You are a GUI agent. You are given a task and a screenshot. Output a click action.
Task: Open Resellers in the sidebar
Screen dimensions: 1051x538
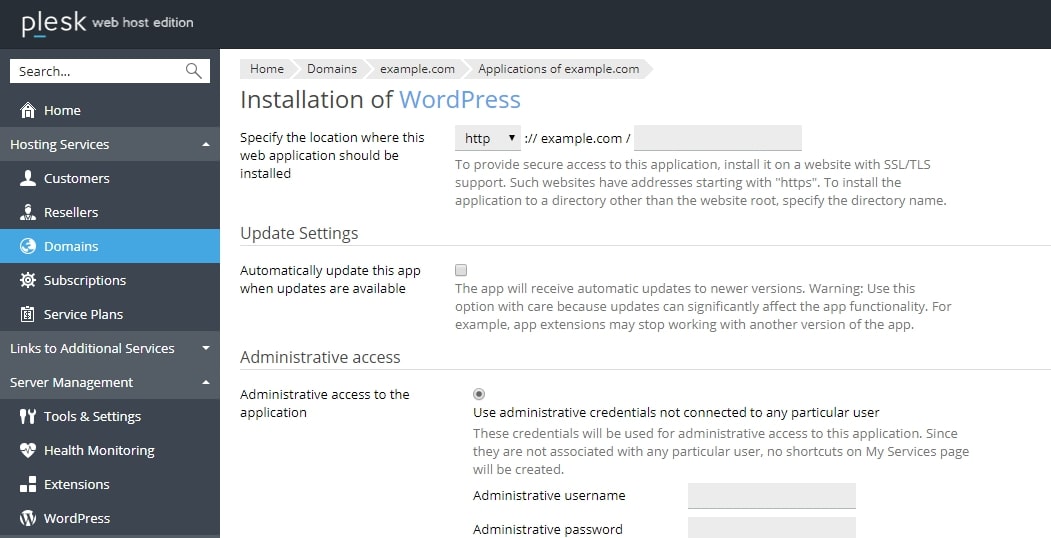click(x=110, y=212)
